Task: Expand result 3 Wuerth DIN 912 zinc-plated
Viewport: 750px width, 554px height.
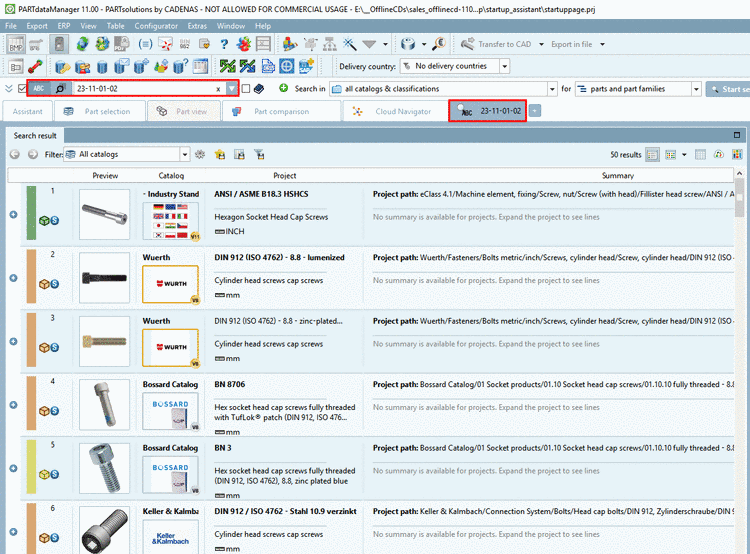Action: [13, 341]
